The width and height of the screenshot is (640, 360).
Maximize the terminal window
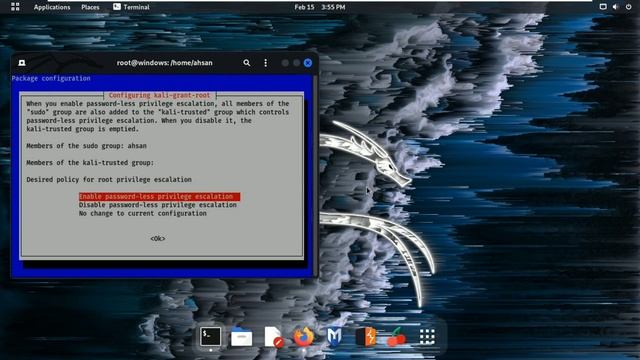(x=297, y=63)
